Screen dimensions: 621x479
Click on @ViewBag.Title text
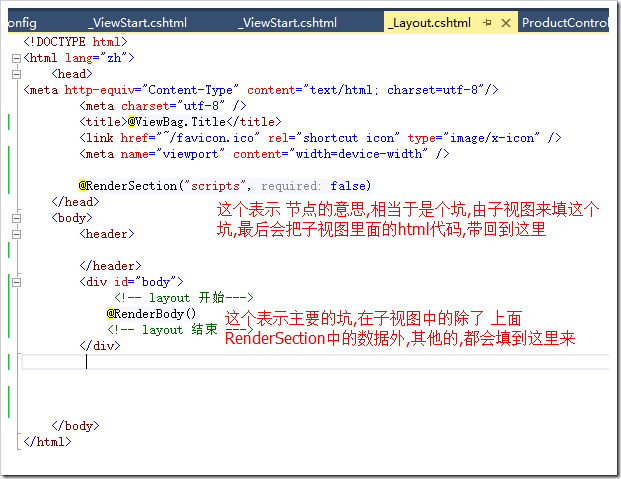(x=177, y=122)
